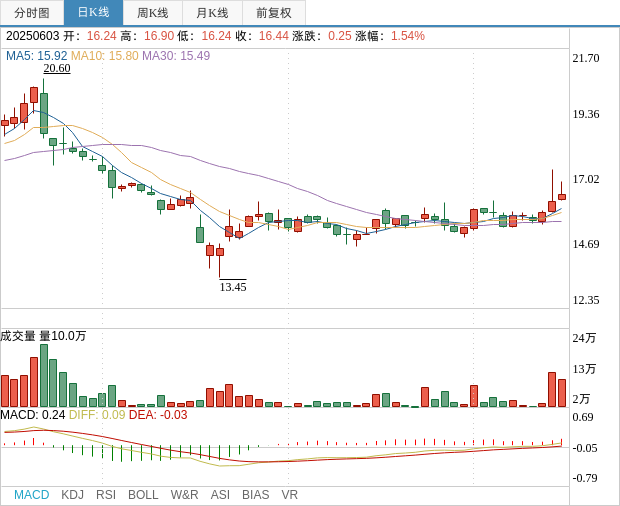
Task: Open the 周K线 tab
Action: pyautogui.click(x=153, y=13)
